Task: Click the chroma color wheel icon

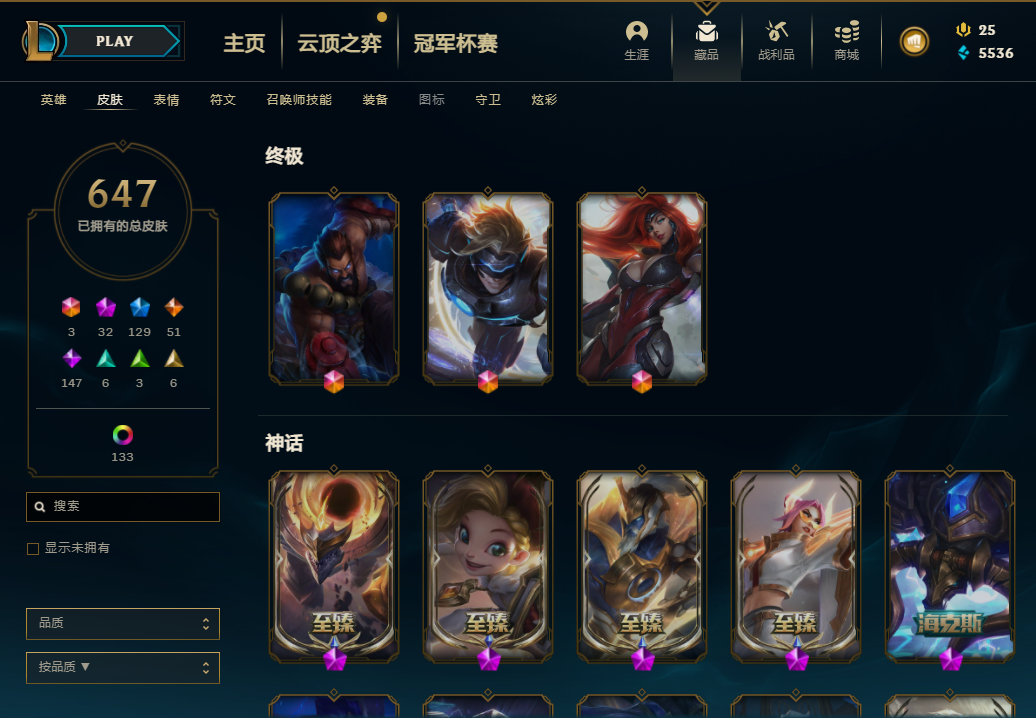Action: tap(122, 435)
